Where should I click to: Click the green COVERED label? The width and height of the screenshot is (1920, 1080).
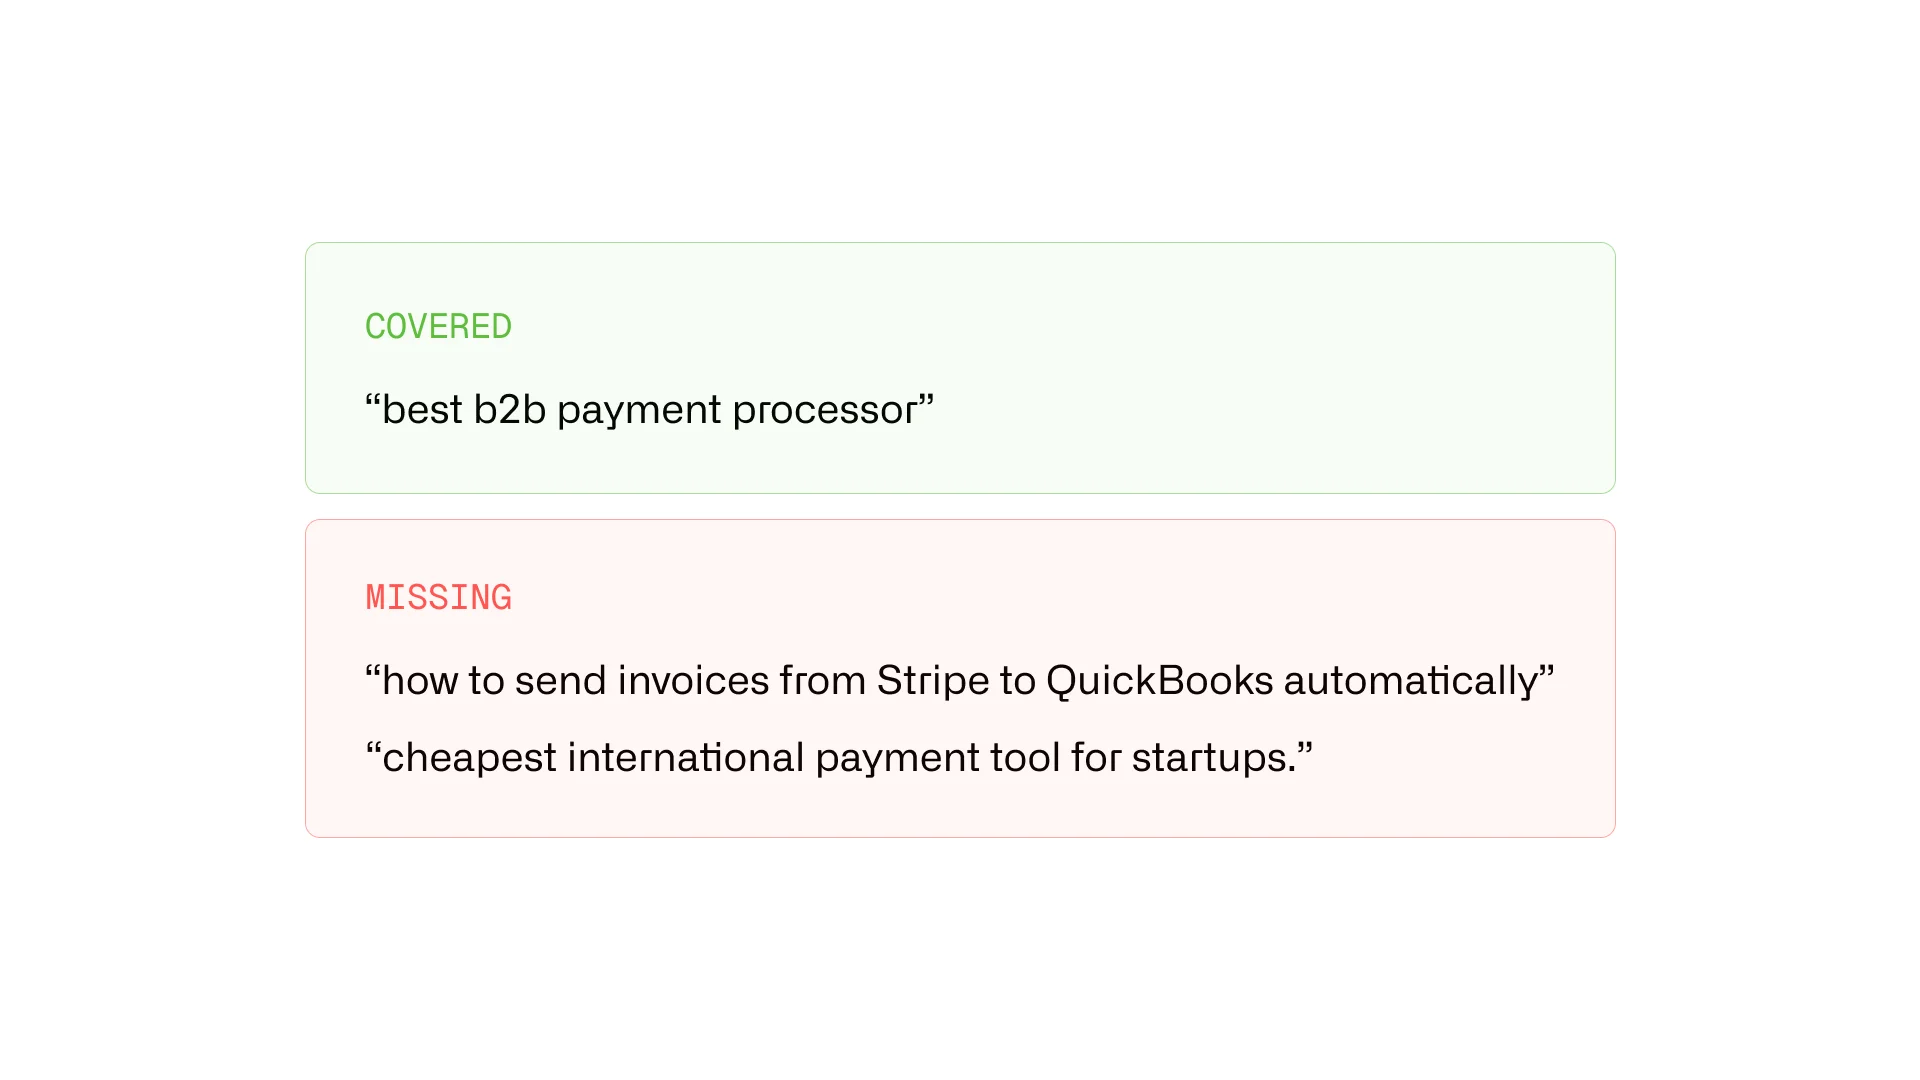tap(438, 326)
